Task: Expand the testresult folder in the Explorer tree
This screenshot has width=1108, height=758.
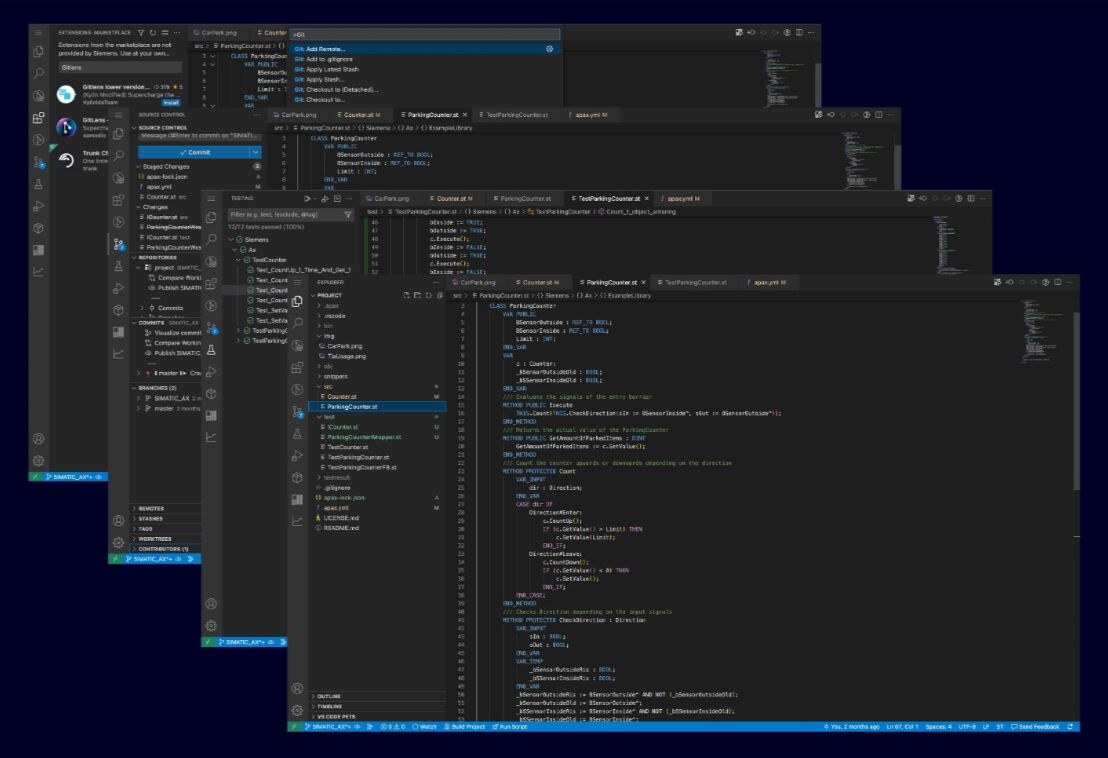Action: [x=335, y=478]
